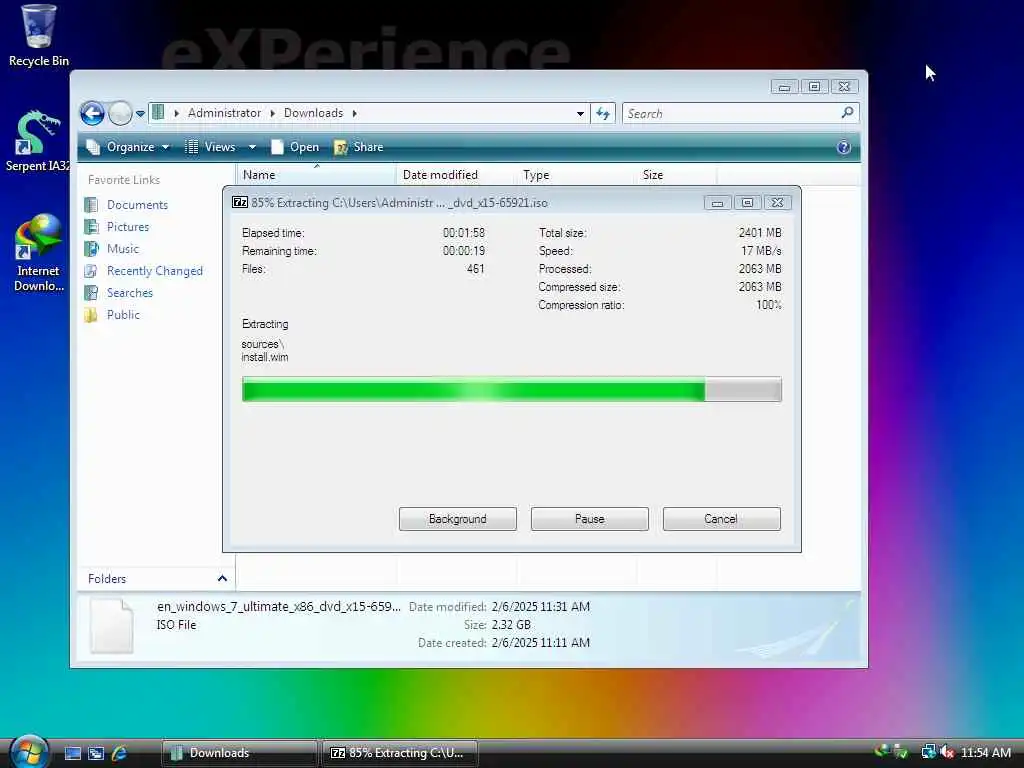1024x768 pixels.
Task: Click the Music folder icon in sidebar
Action: (91, 249)
